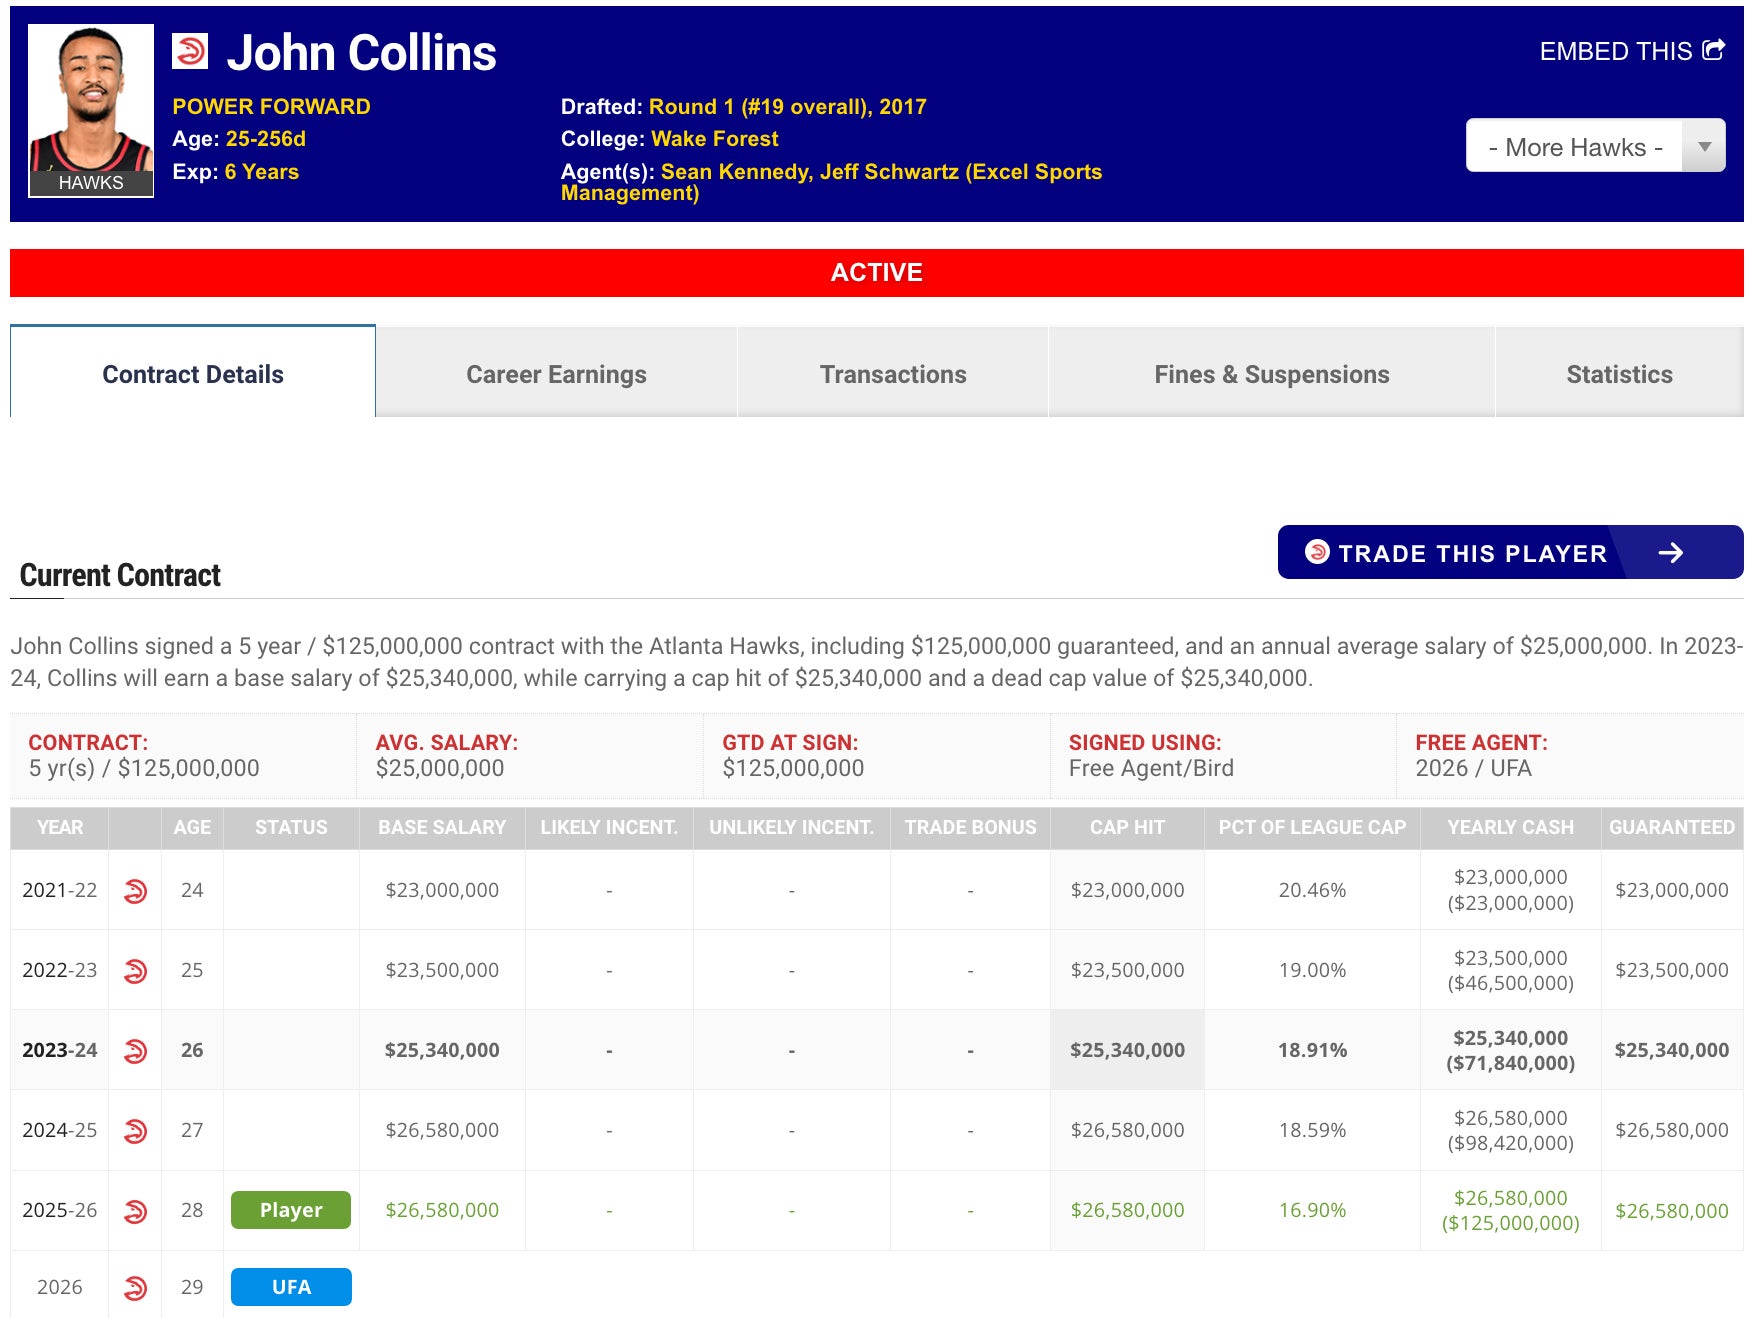Click the green Player option badge
This screenshot has height=1318, width=1756.
click(291, 1210)
